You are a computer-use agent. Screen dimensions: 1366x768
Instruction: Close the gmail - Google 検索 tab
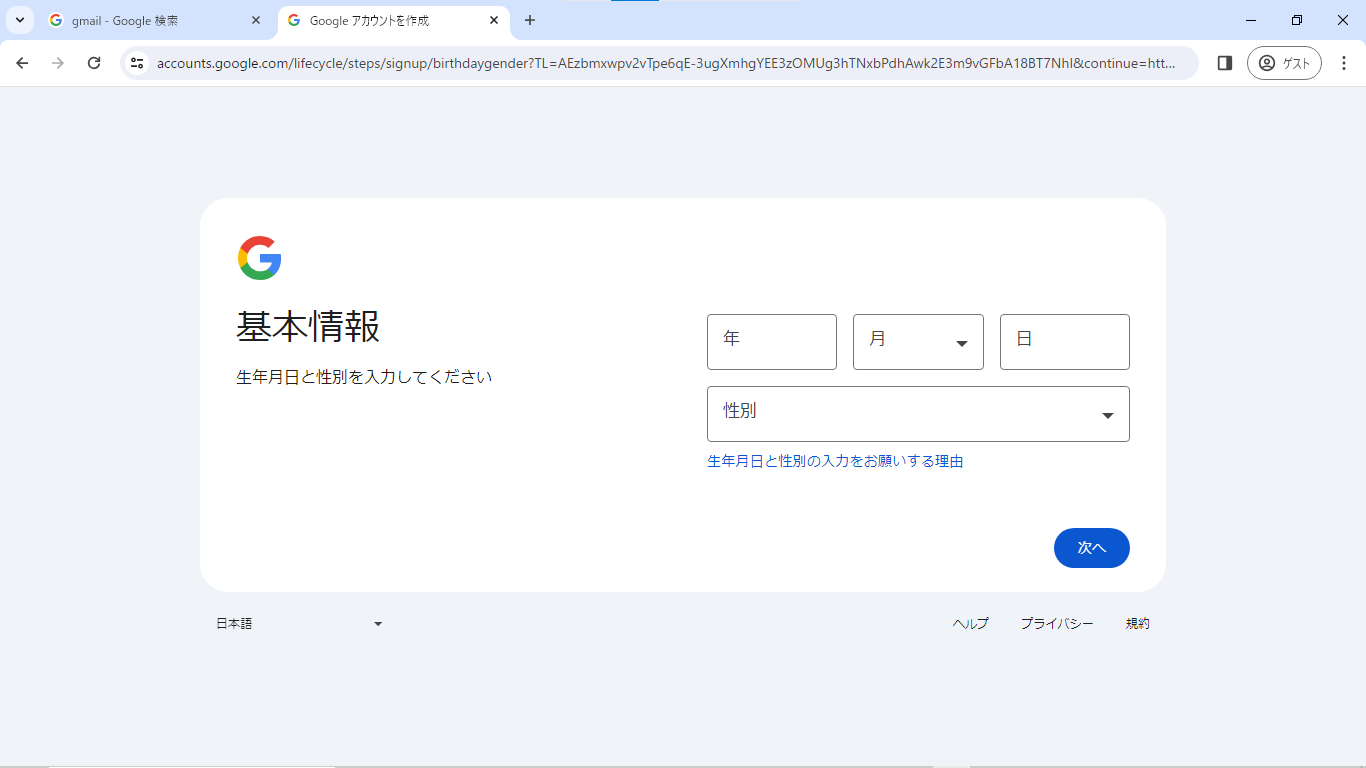[256, 20]
